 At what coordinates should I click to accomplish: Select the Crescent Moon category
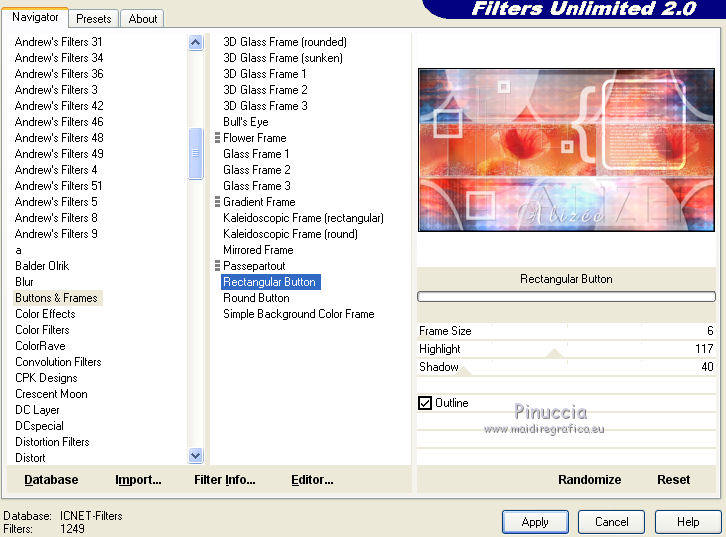tap(51, 394)
